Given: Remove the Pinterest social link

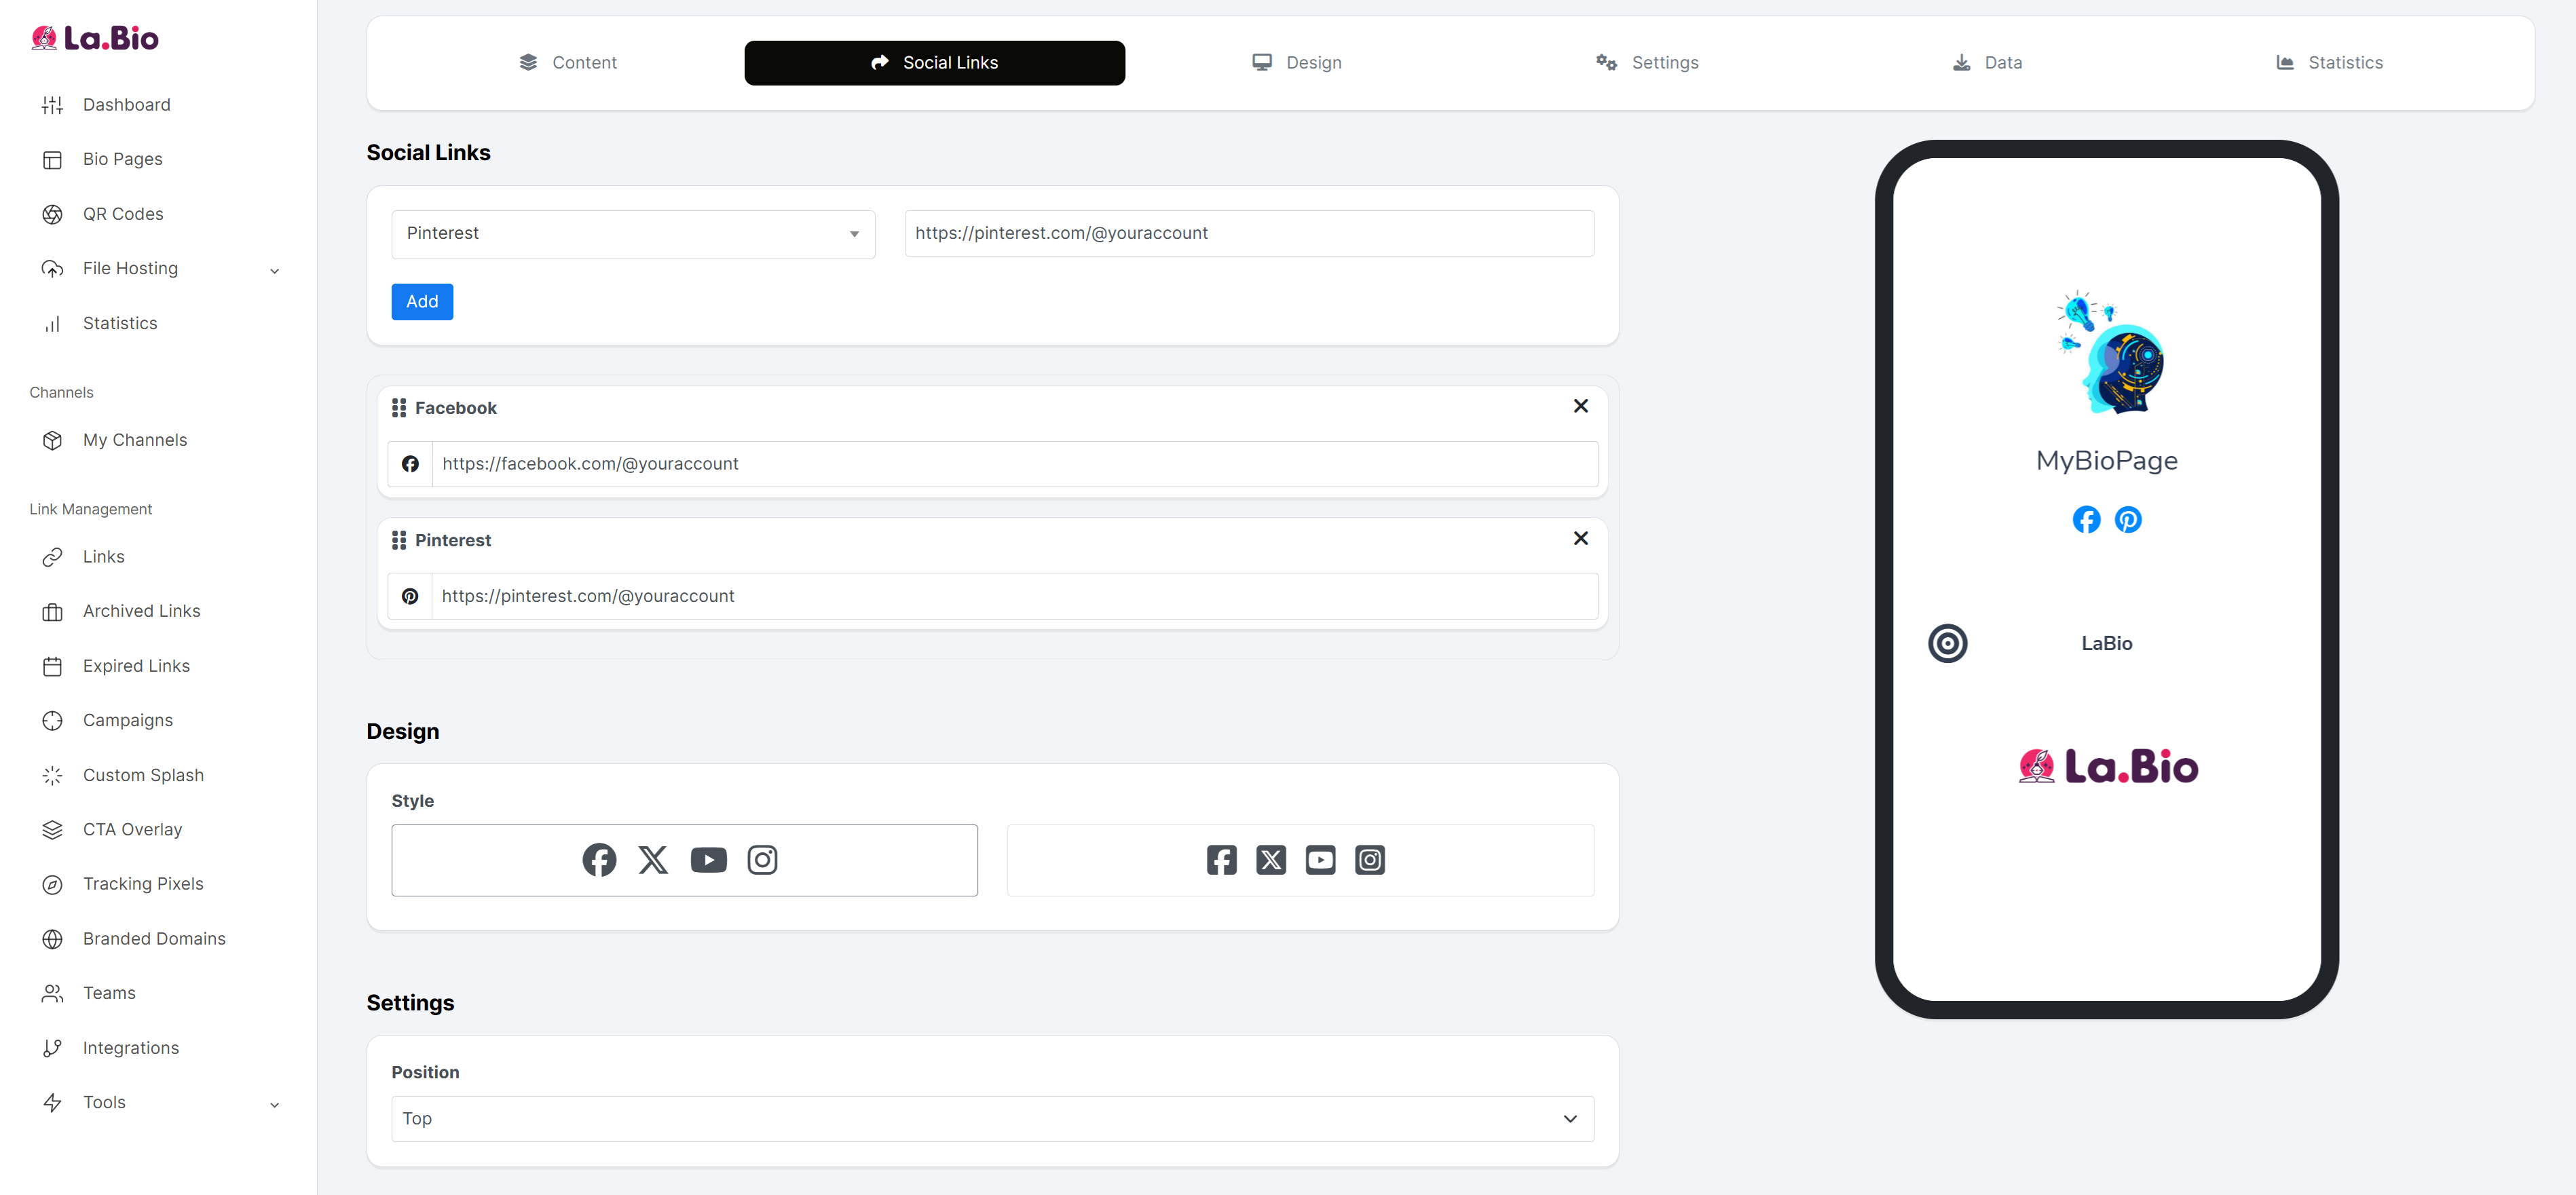Looking at the screenshot, I should tap(1580, 538).
